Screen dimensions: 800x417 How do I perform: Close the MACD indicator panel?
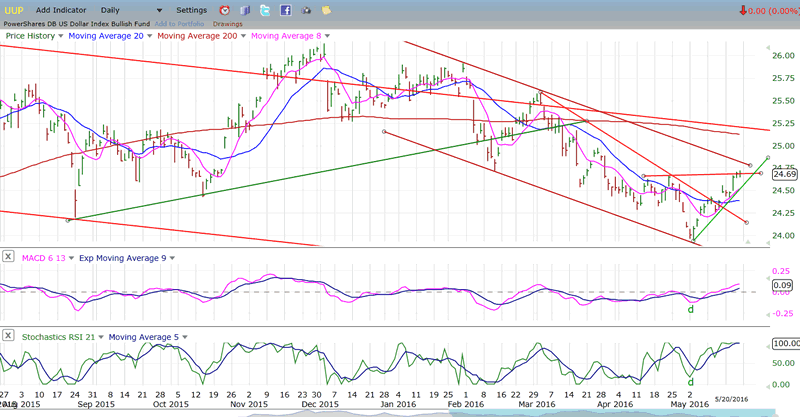click(8, 257)
